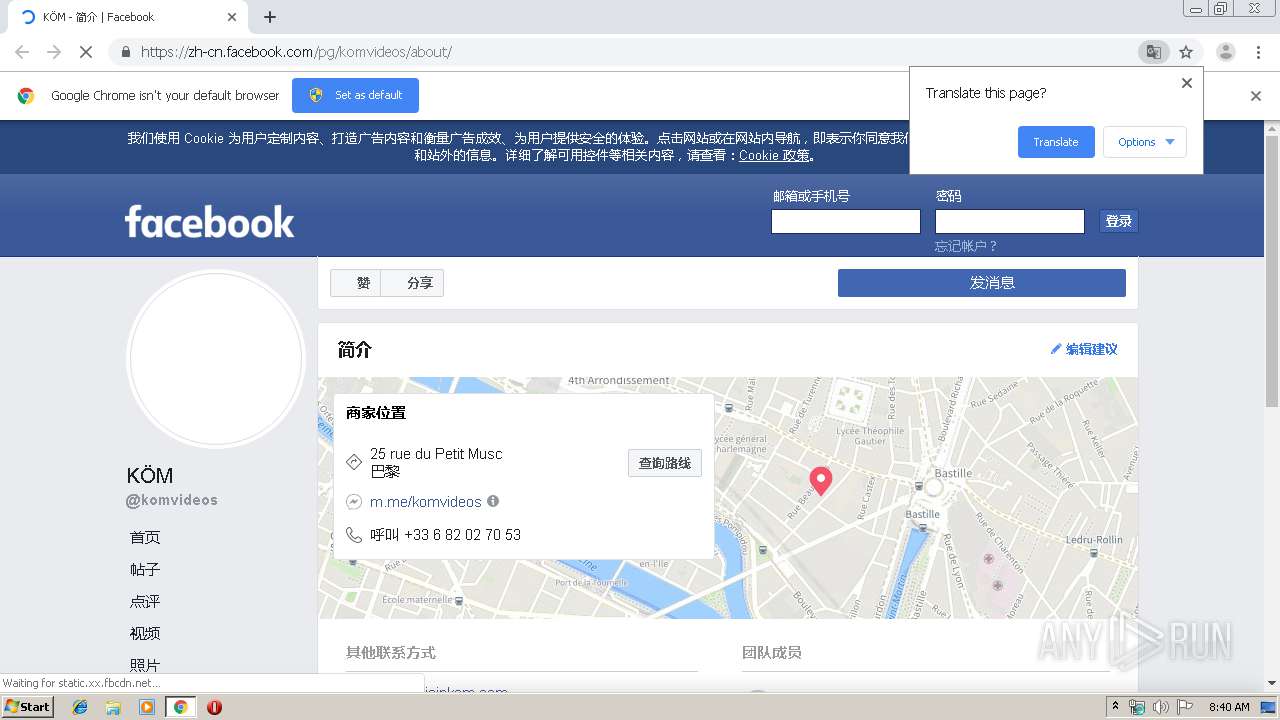Stop loading the page
Viewport: 1280px width, 720px height.
(86, 52)
